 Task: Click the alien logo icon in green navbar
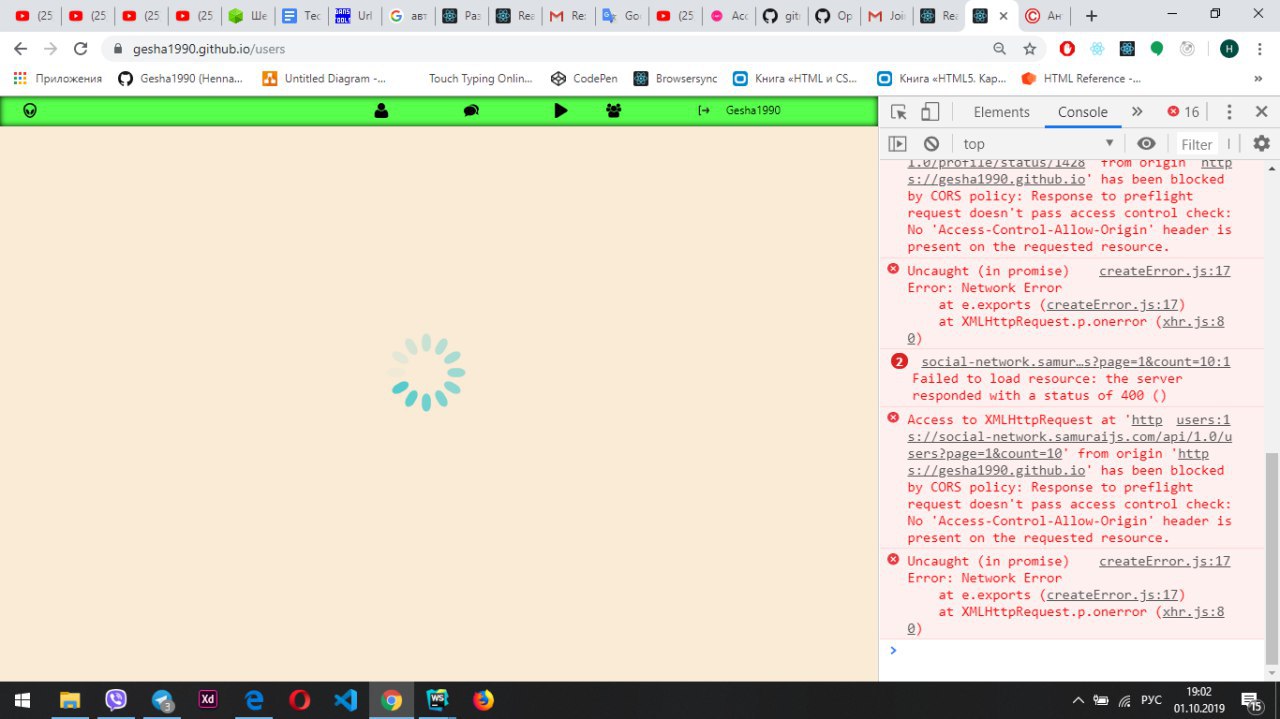pyautogui.click(x=30, y=111)
